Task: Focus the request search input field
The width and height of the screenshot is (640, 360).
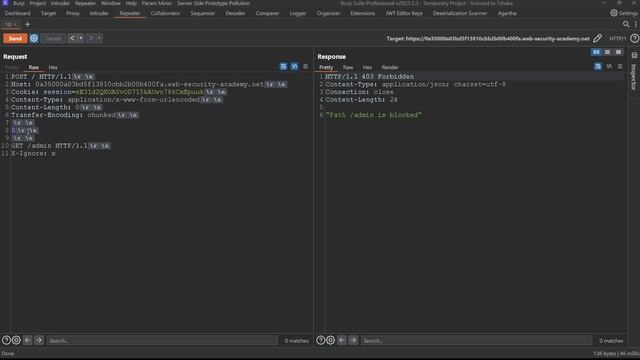Action: (162, 340)
